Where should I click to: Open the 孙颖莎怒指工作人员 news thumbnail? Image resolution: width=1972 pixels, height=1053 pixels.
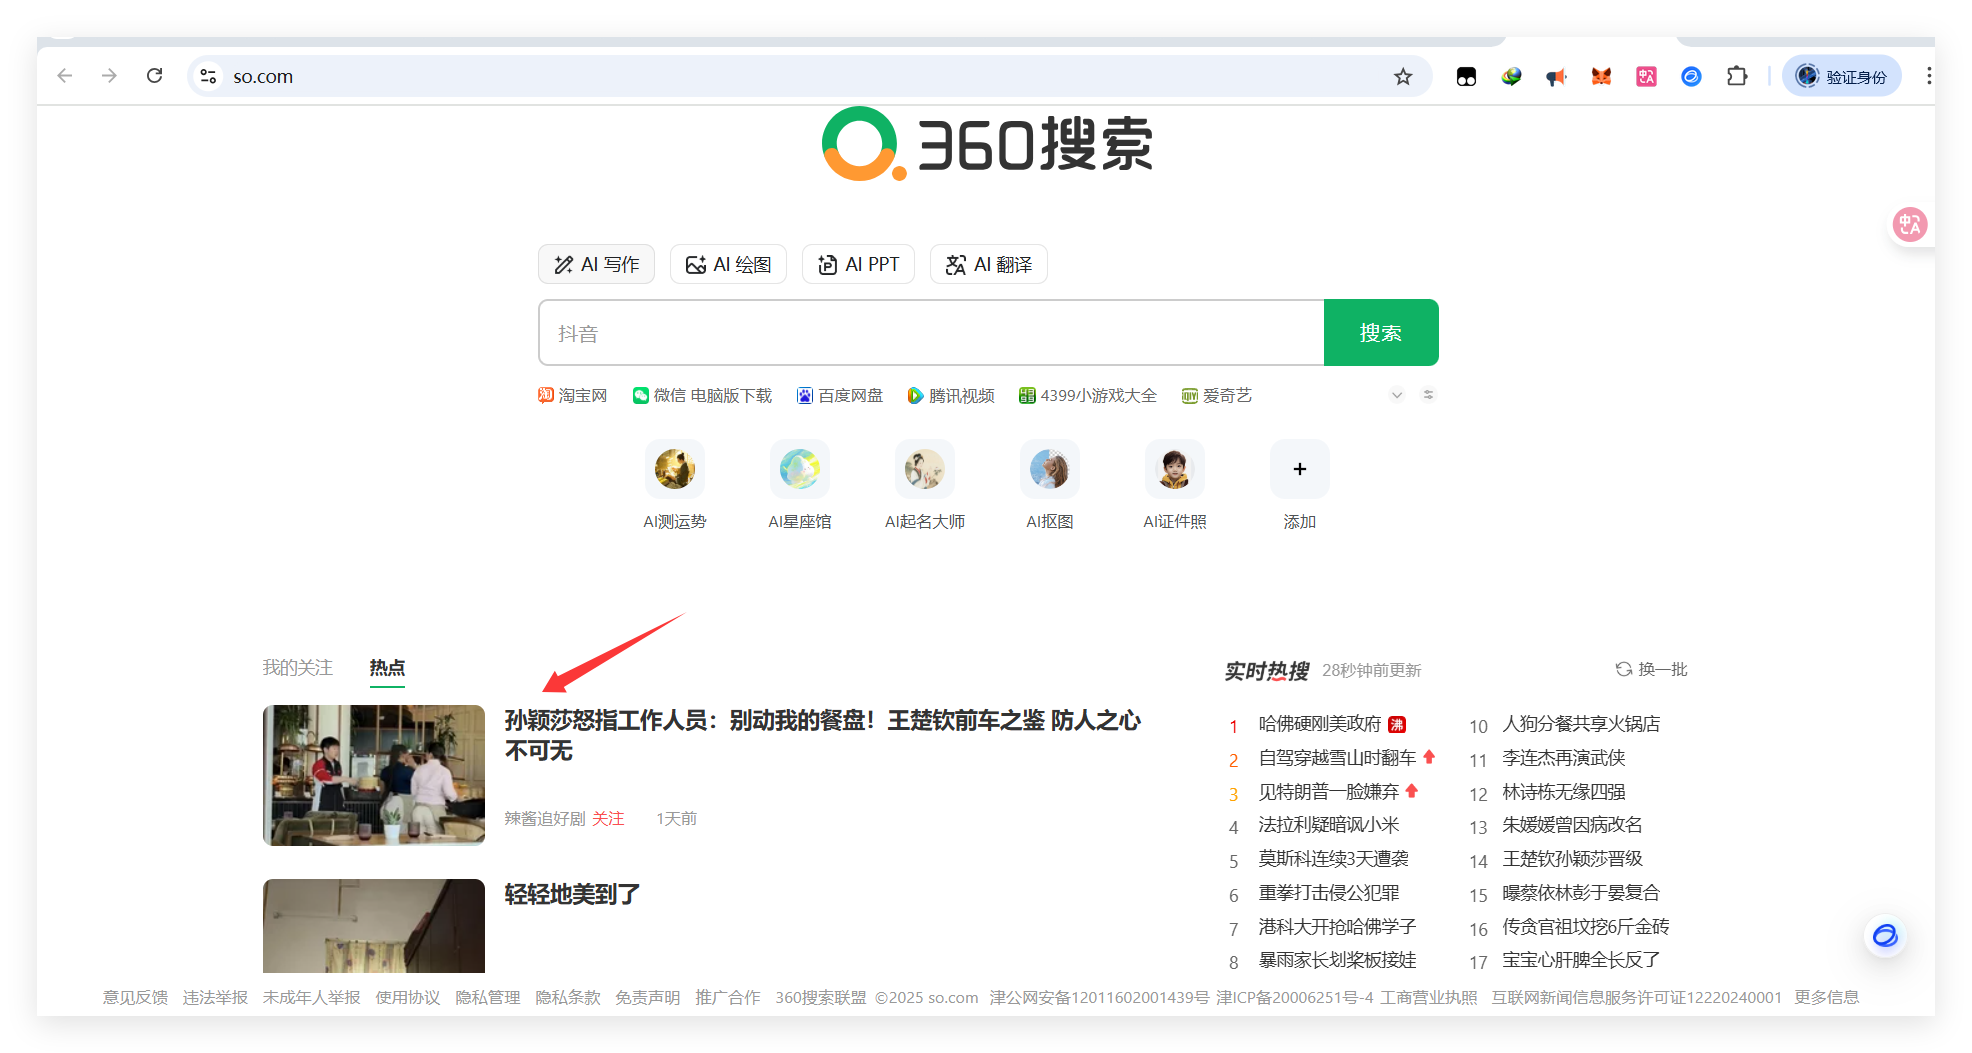click(374, 775)
